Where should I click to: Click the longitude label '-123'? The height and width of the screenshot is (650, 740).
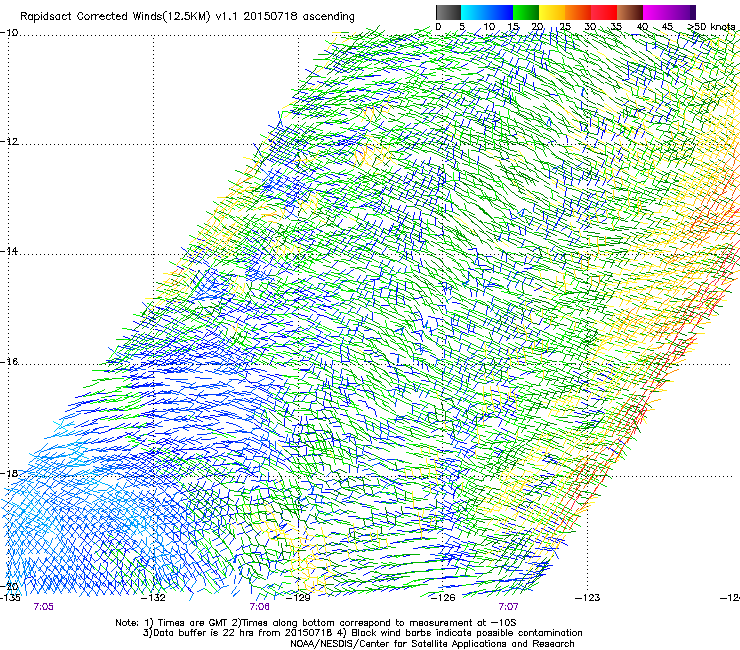coord(588,598)
